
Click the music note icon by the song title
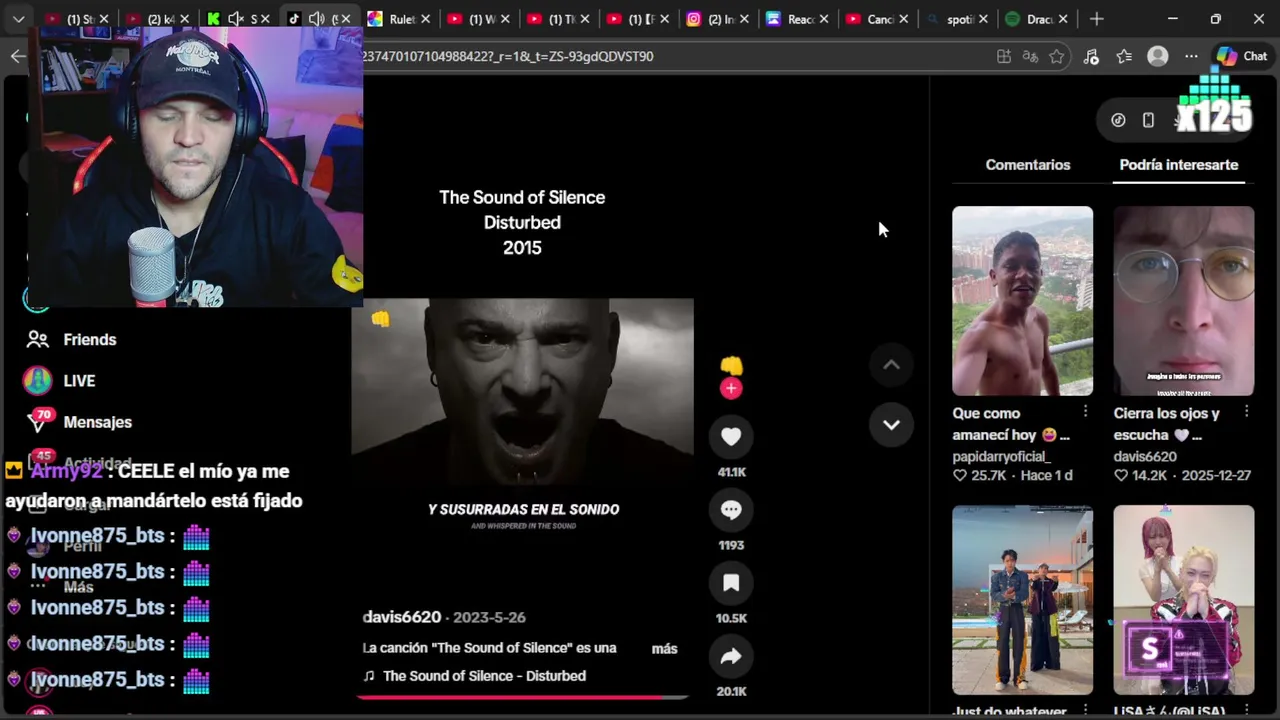pos(369,676)
